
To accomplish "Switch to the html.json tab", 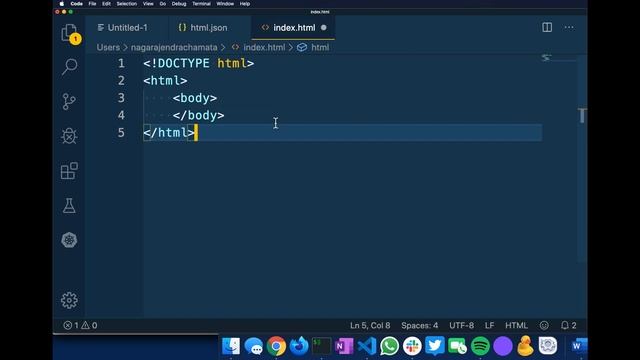I will coord(209,28).
